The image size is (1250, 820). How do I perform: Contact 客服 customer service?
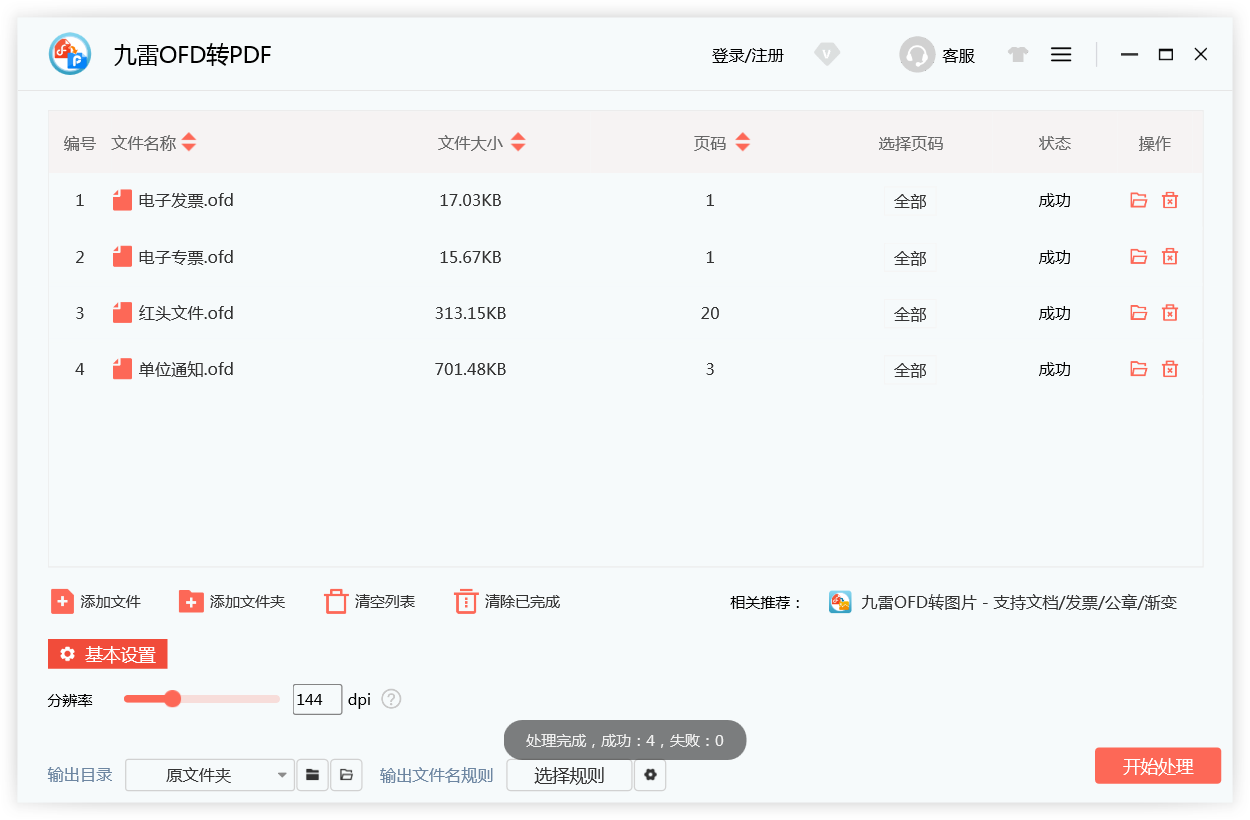(x=937, y=55)
